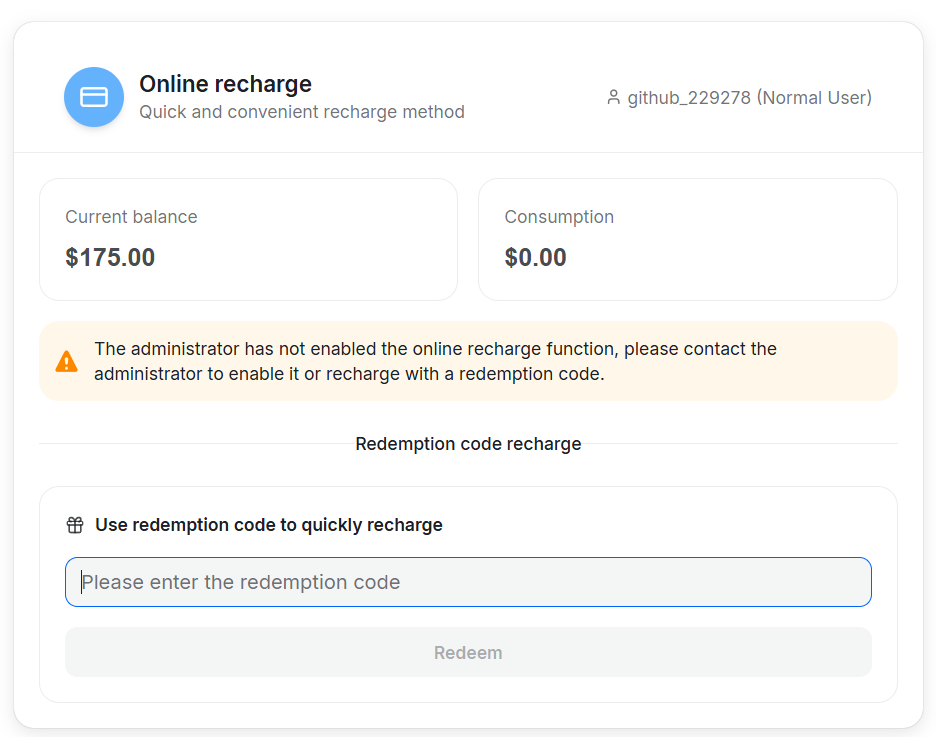Select the $0.00 consumption amount
Image resolution: width=936 pixels, height=737 pixels.
point(535,258)
